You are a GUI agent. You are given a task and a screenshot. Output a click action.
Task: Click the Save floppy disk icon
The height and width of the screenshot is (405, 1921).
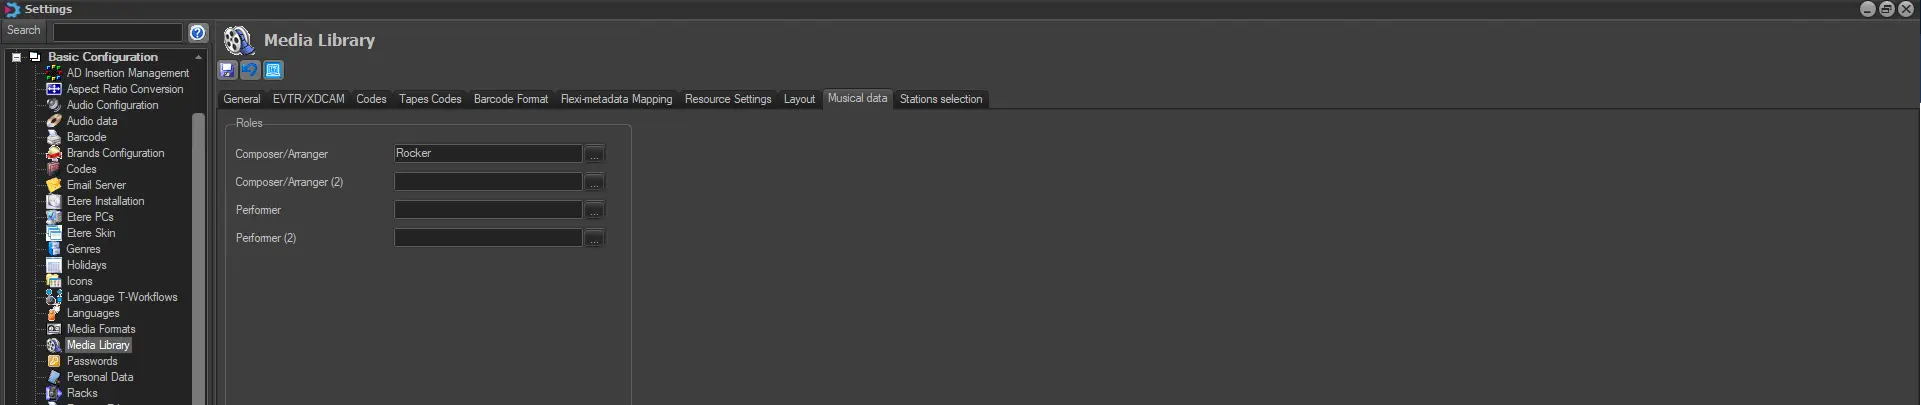[227, 70]
